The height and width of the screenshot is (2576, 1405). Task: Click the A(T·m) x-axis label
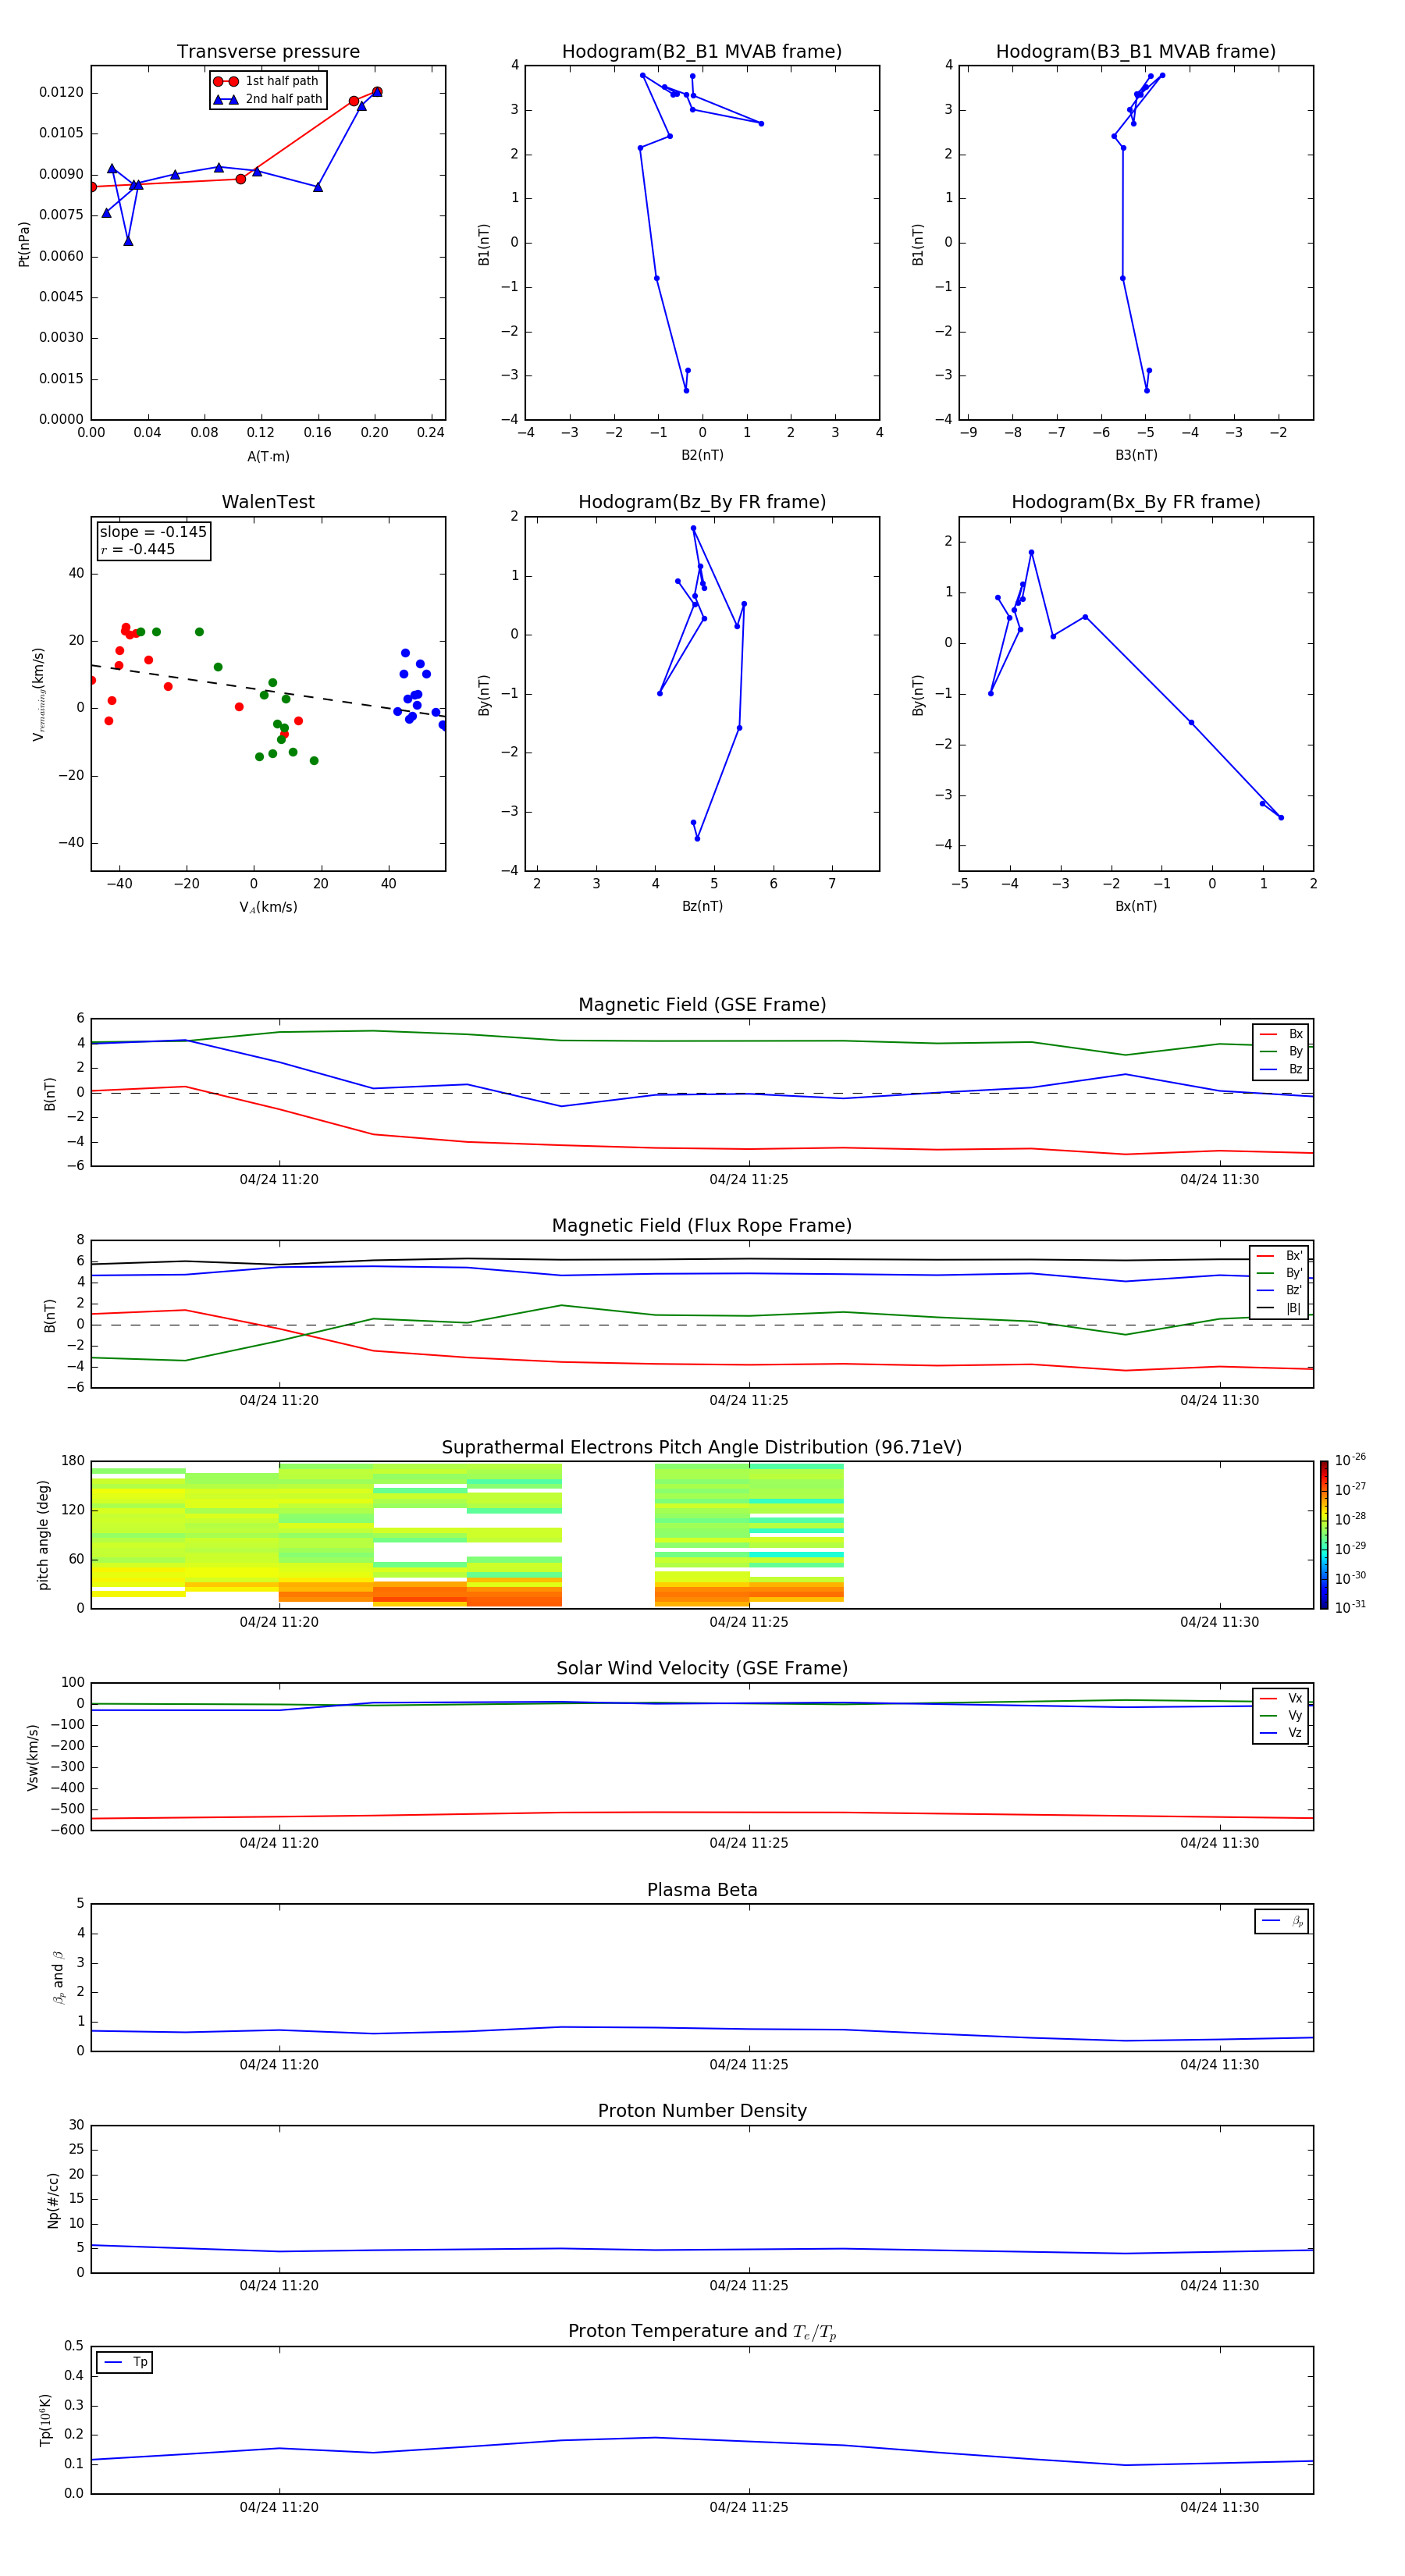coord(268,457)
